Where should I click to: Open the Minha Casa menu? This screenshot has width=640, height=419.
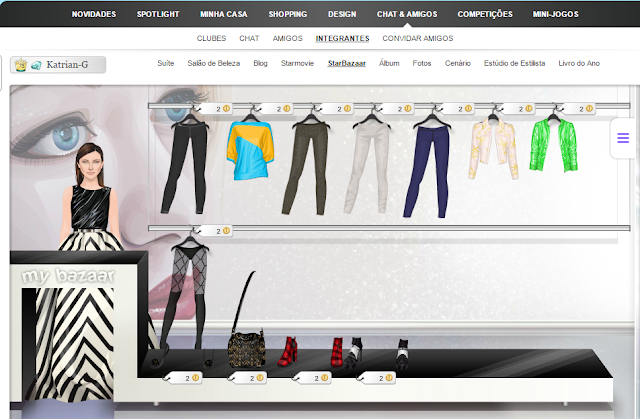tap(224, 14)
